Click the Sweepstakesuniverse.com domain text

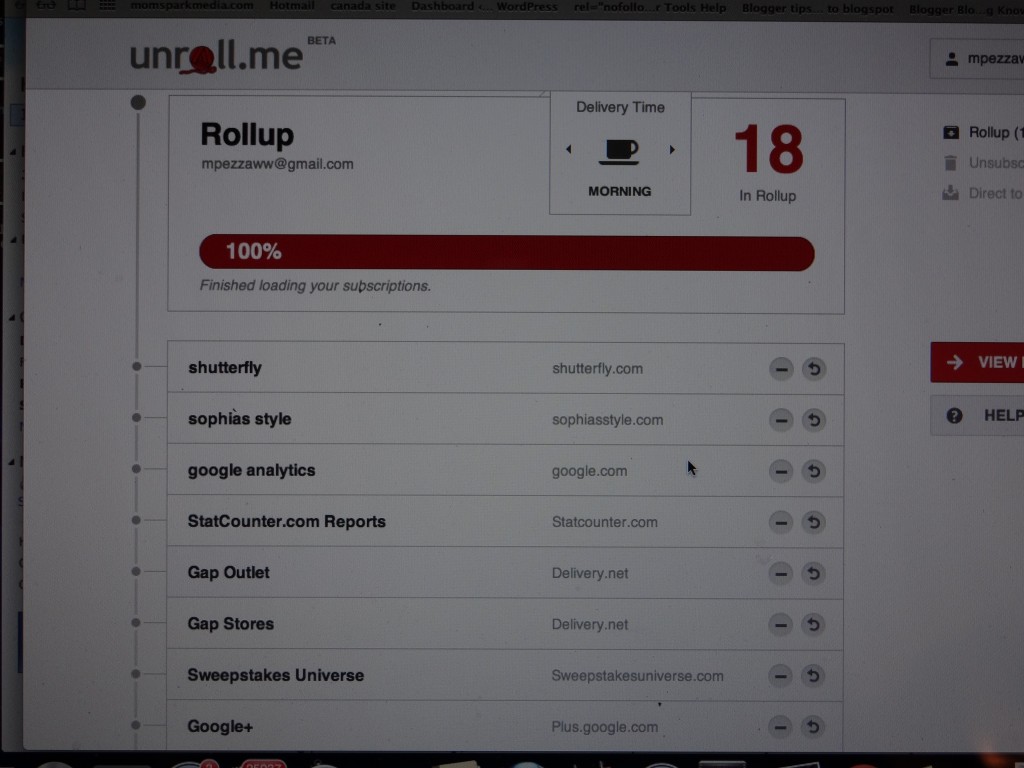pos(637,676)
